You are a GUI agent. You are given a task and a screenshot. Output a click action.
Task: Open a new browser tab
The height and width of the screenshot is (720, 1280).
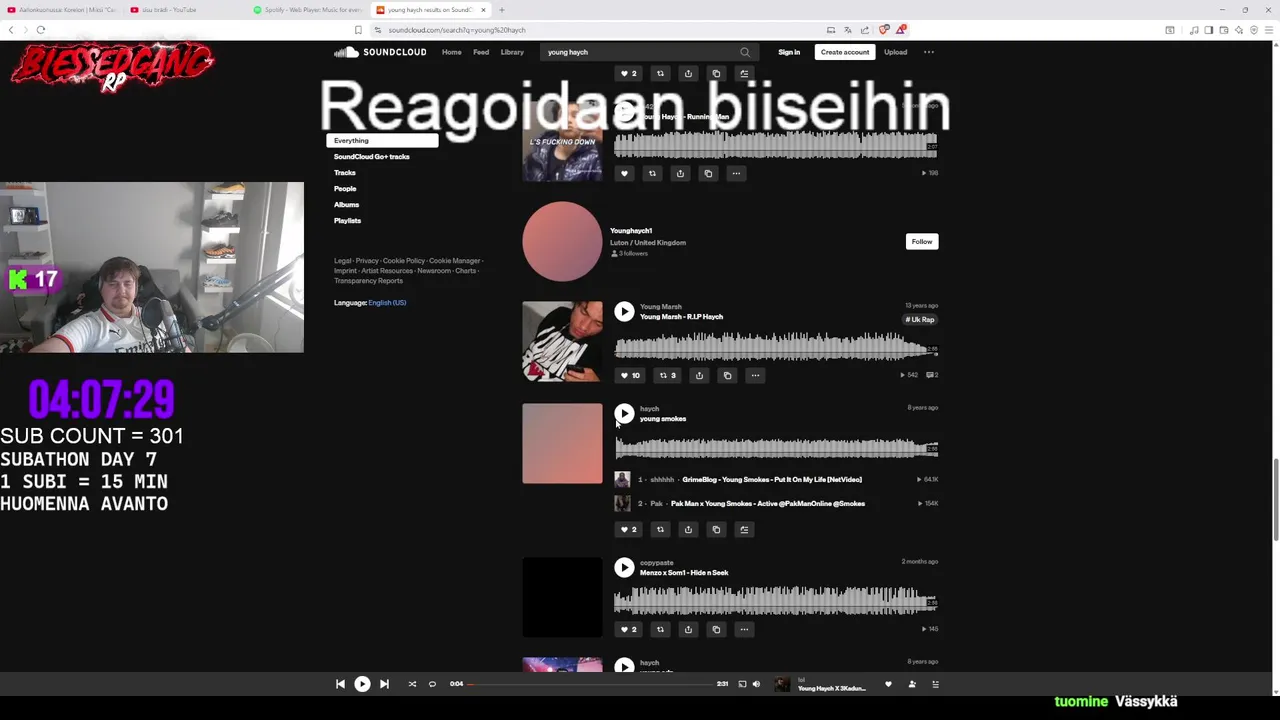coord(502,10)
